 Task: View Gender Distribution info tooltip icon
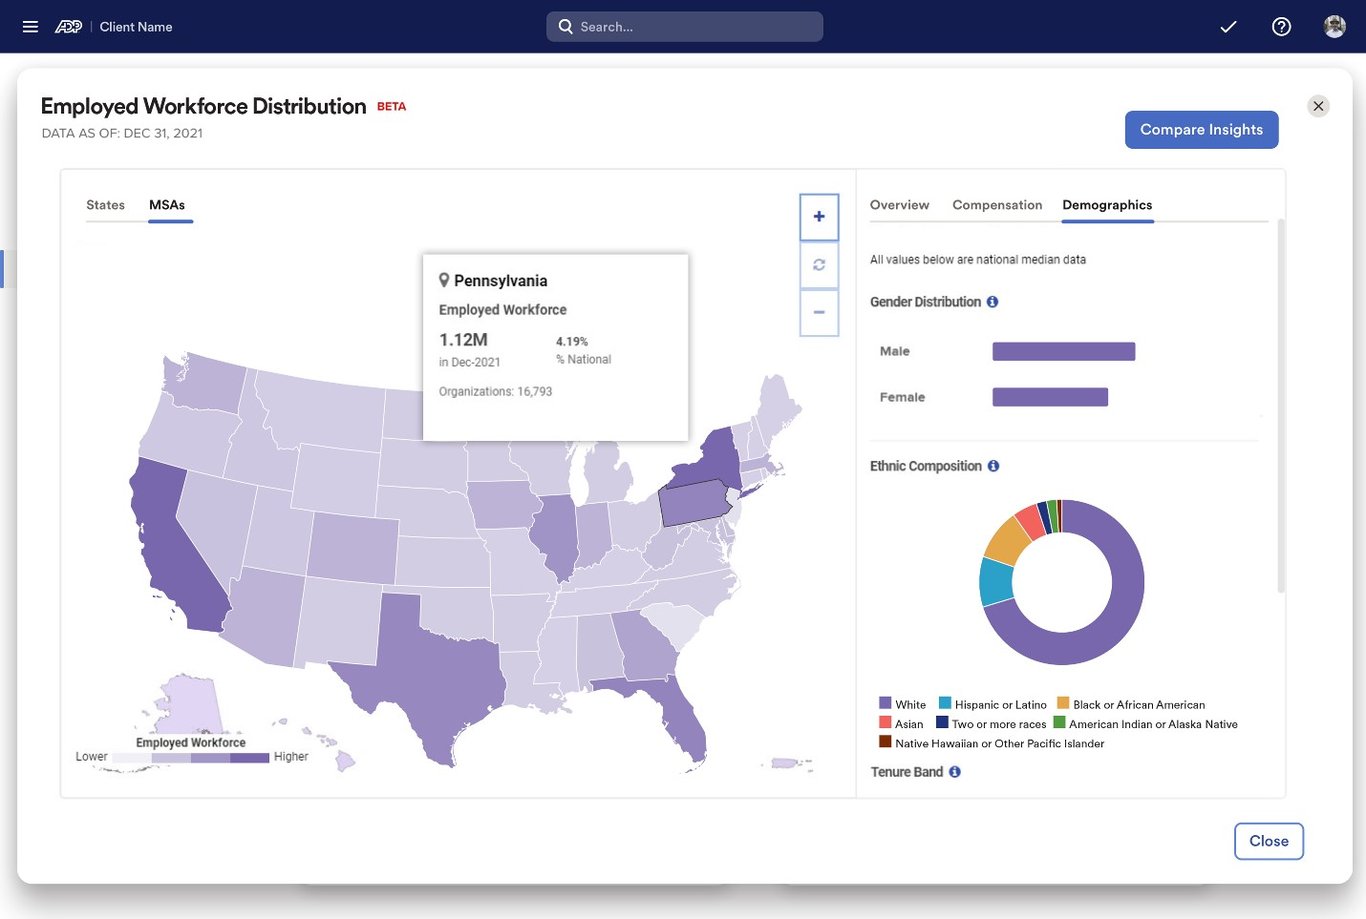pos(991,301)
